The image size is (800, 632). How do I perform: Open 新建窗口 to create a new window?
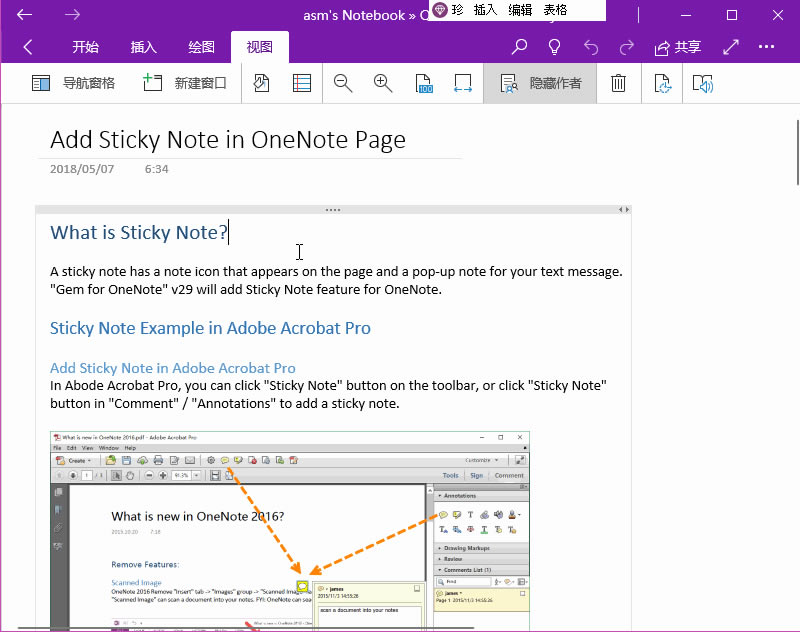pos(198,83)
